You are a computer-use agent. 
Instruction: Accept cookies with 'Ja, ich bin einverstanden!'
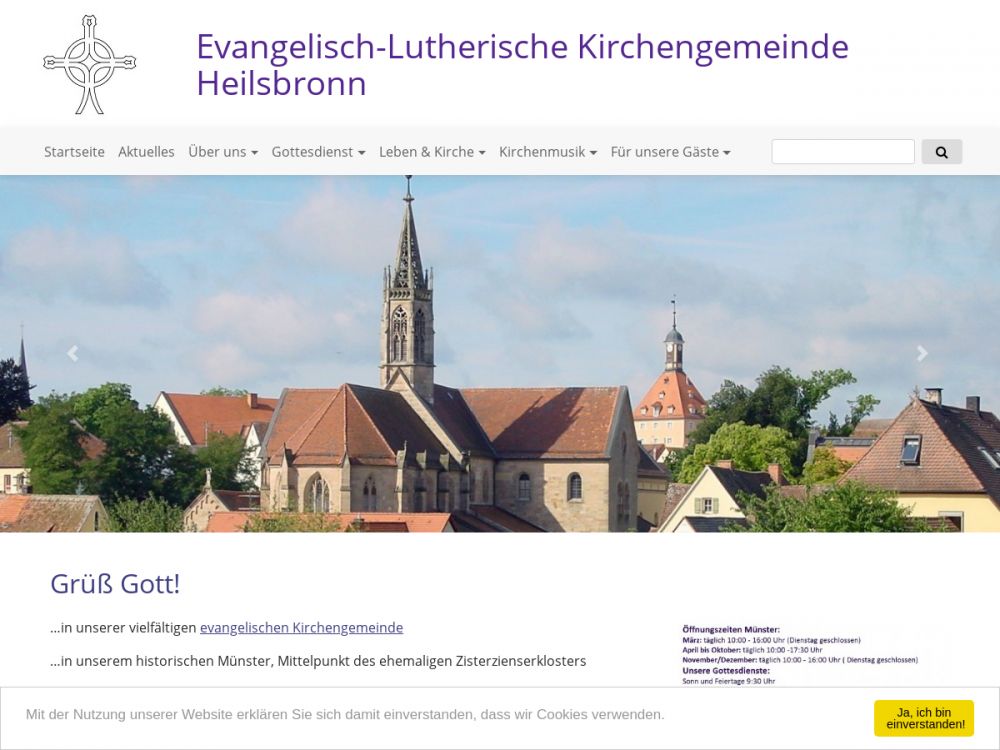923,718
